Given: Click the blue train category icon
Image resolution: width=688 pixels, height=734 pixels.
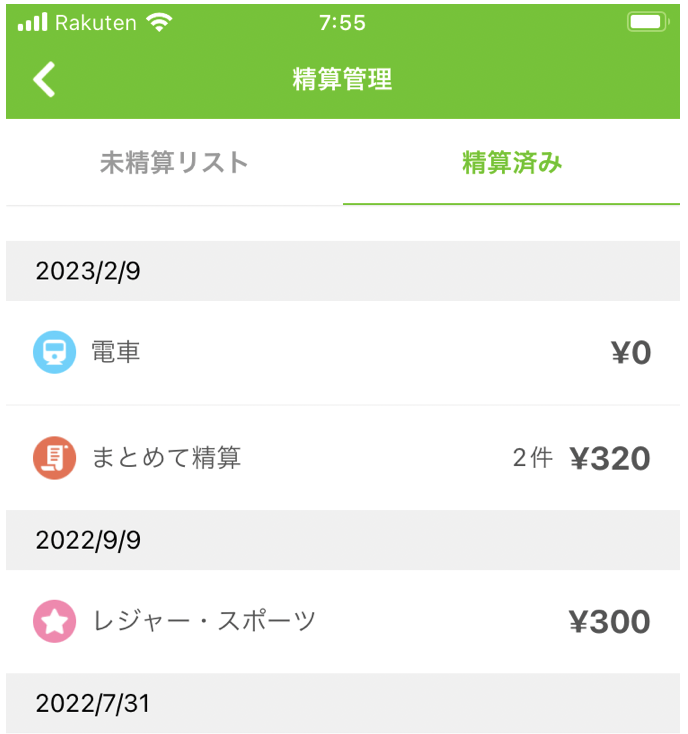Looking at the screenshot, I should click(54, 352).
